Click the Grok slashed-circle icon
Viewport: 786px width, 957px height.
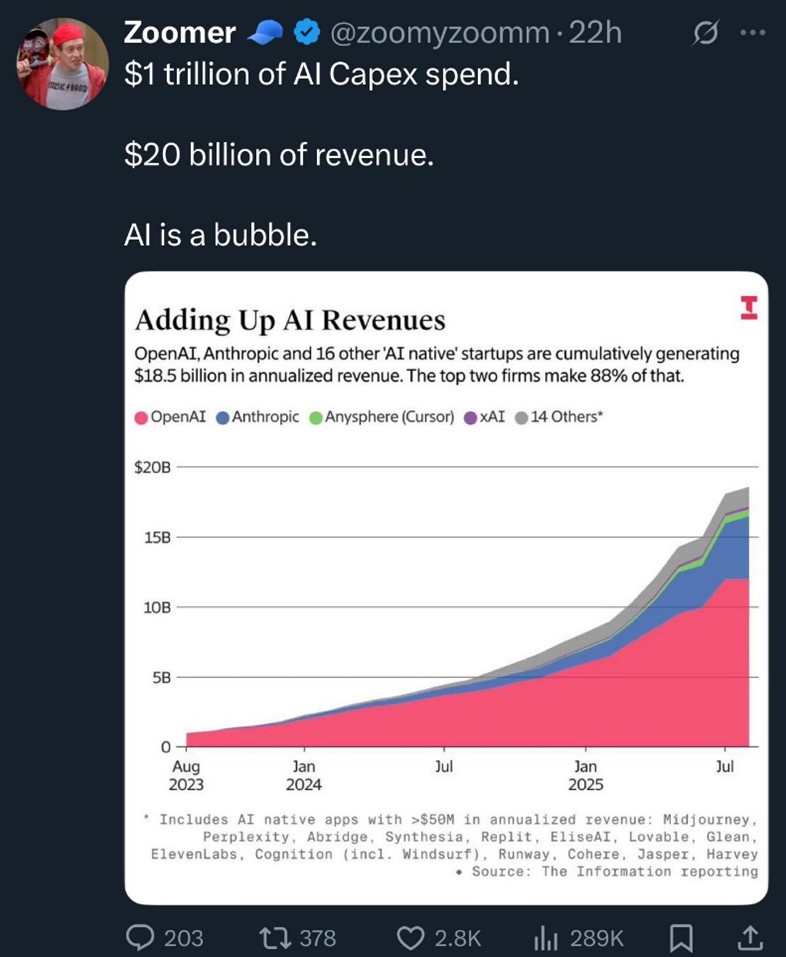pyautogui.click(x=703, y=34)
